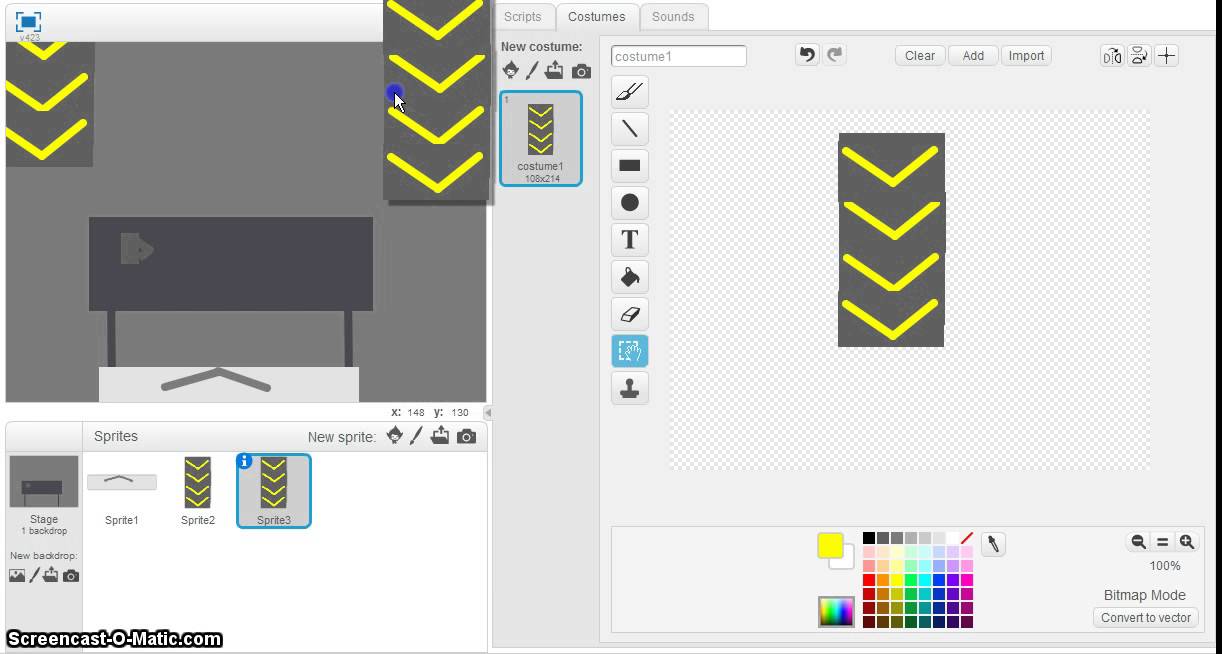Set costume center crosshair
This screenshot has height=654, width=1222.
pyautogui.click(x=1167, y=56)
